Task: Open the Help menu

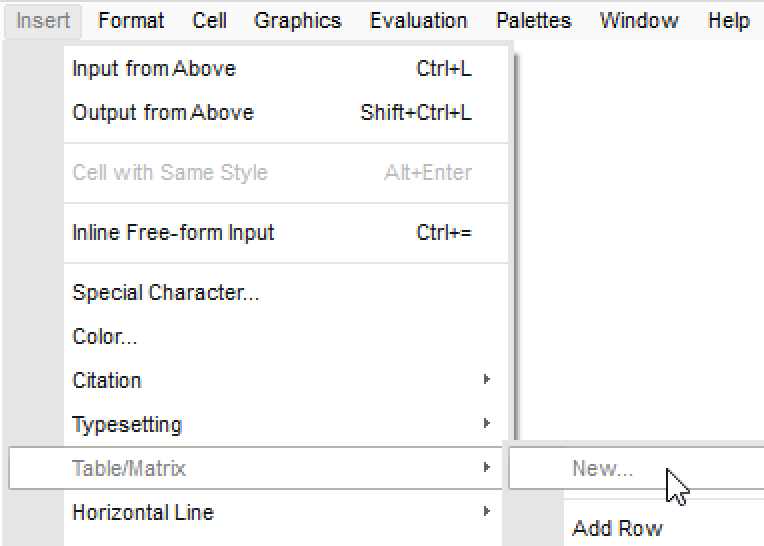Action: click(728, 20)
